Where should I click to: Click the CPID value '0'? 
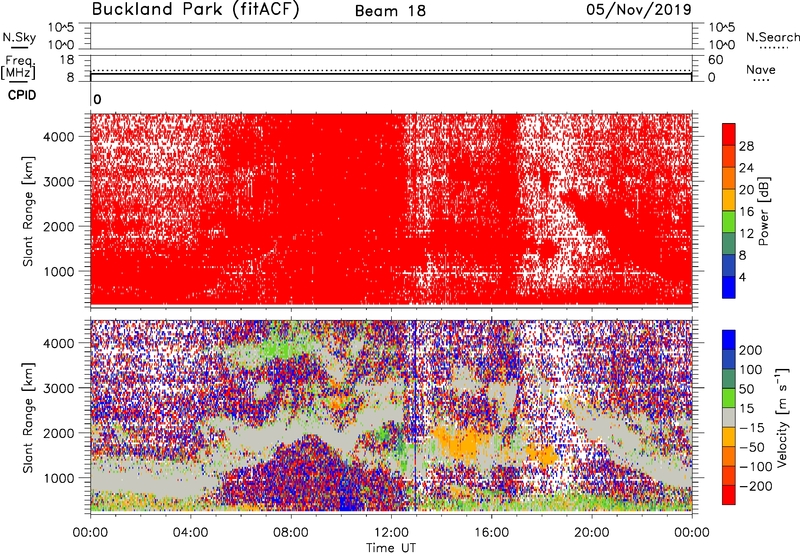(97, 99)
